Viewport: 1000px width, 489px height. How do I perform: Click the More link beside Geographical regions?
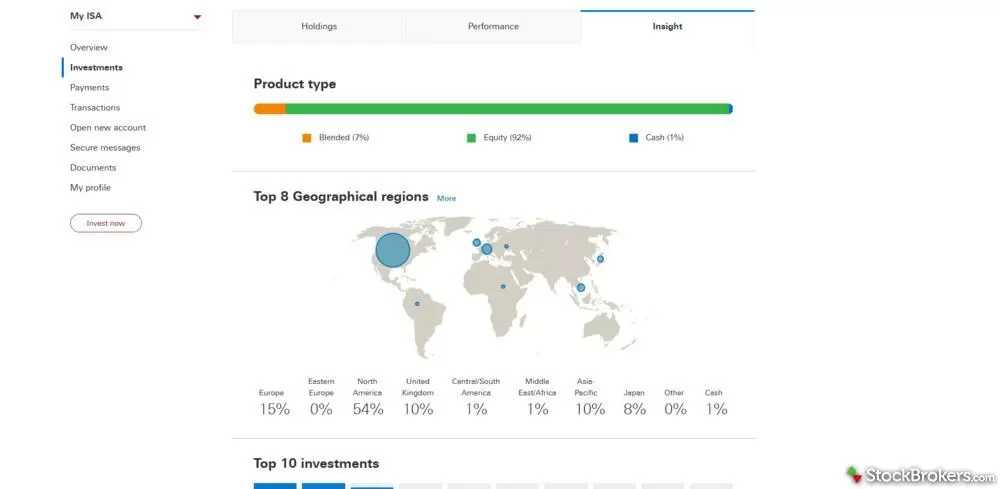(446, 198)
